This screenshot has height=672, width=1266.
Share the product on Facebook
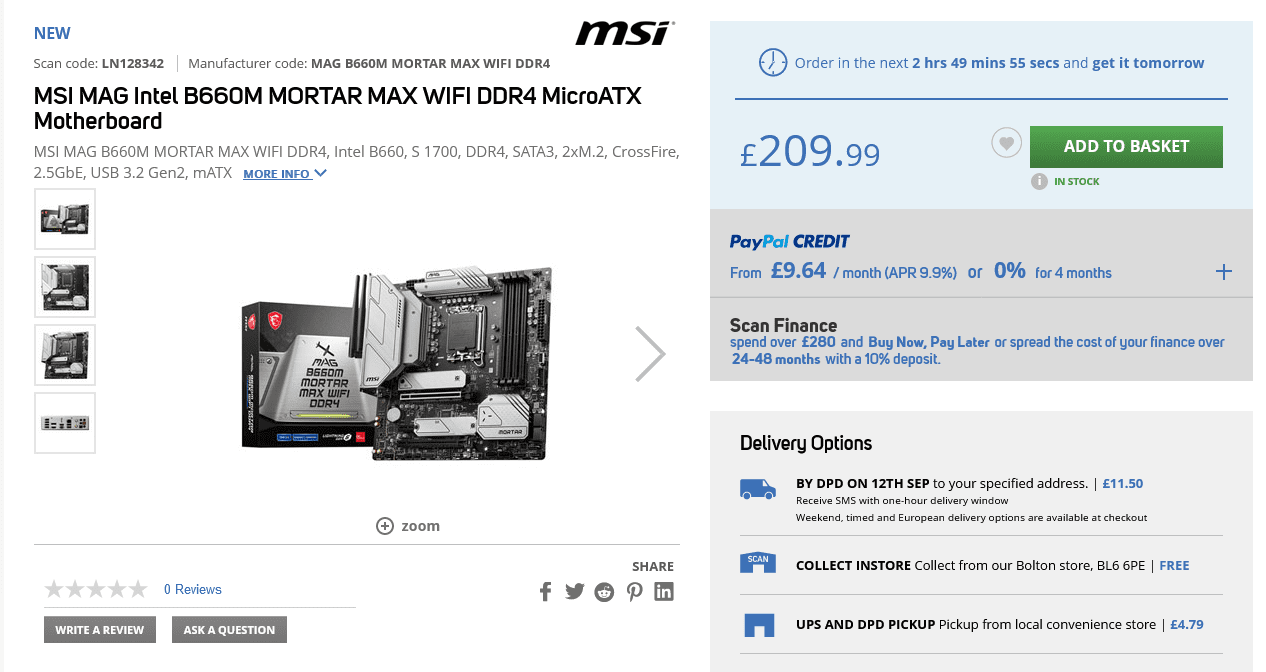point(545,591)
